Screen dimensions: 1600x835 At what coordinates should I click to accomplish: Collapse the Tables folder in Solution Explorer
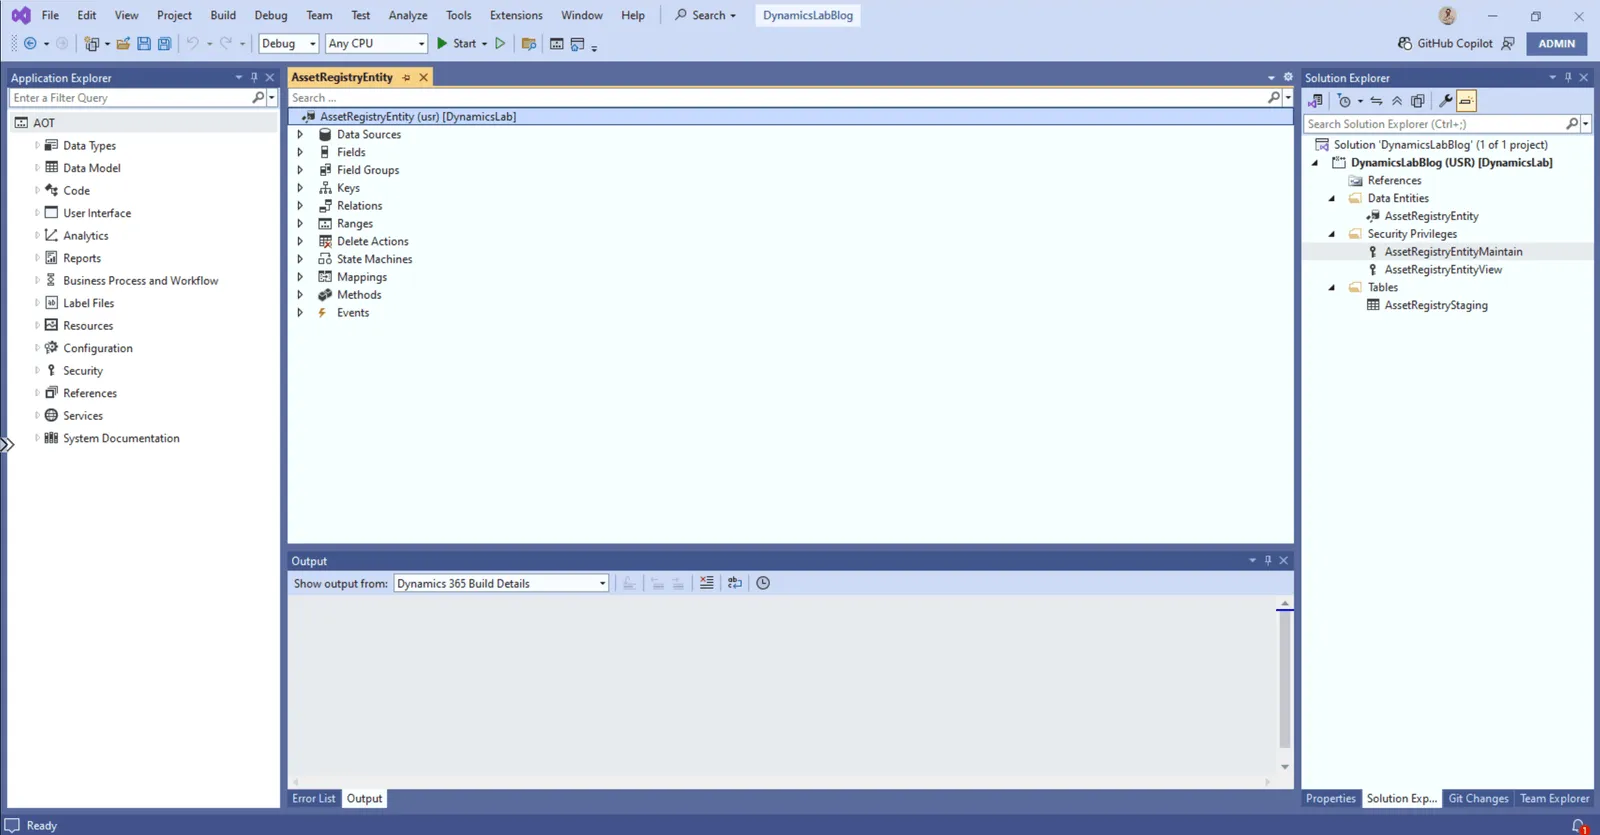1332,287
